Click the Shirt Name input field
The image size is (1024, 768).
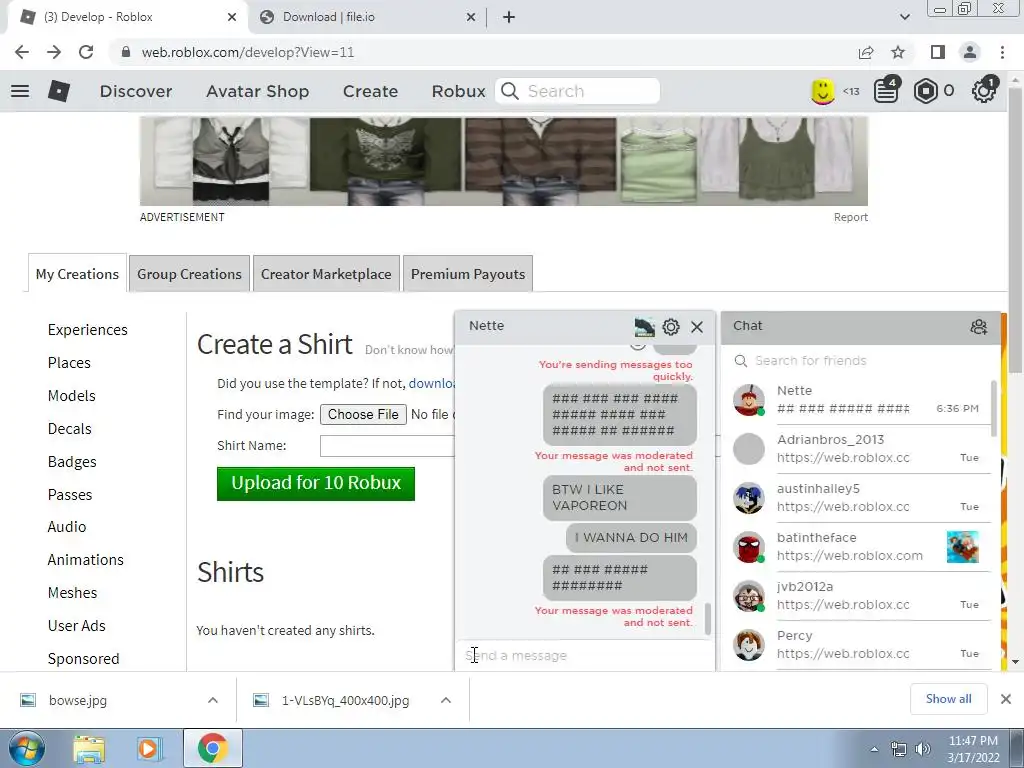pos(387,446)
